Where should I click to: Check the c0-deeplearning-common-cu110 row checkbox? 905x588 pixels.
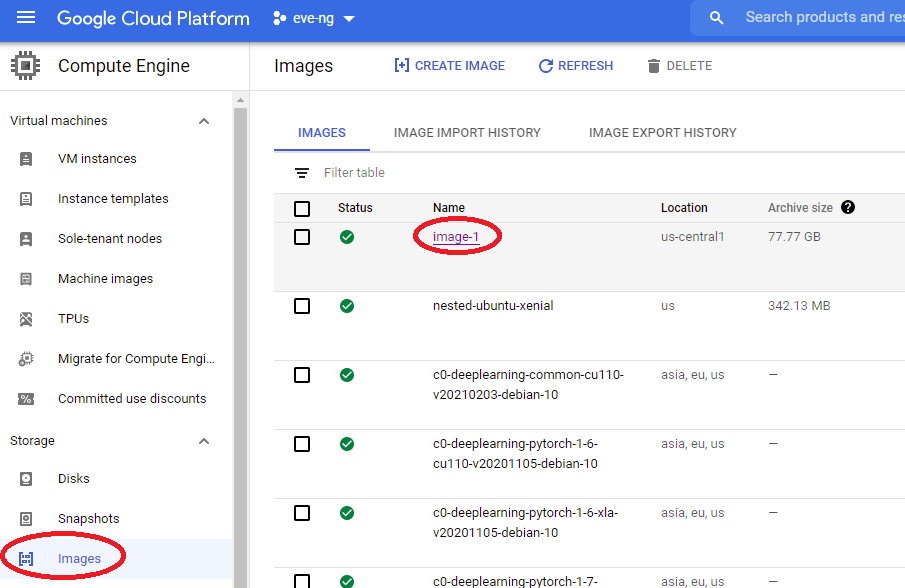point(302,375)
